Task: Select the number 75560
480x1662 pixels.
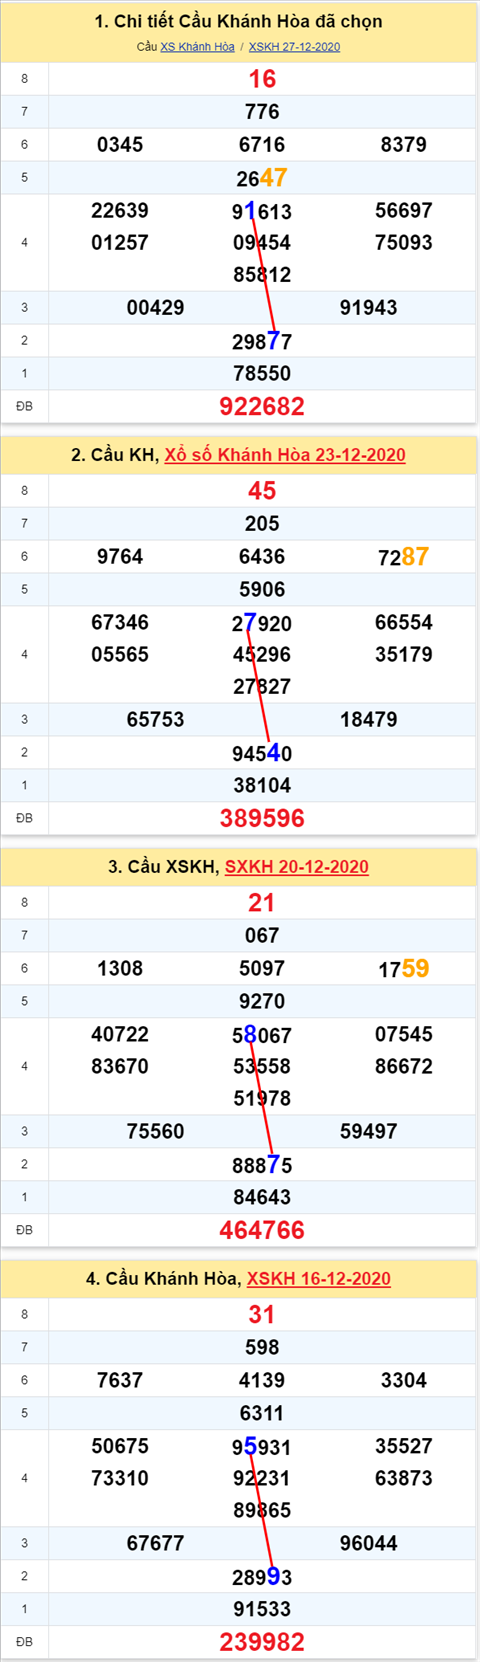Action: pyautogui.click(x=155, y=1132)
